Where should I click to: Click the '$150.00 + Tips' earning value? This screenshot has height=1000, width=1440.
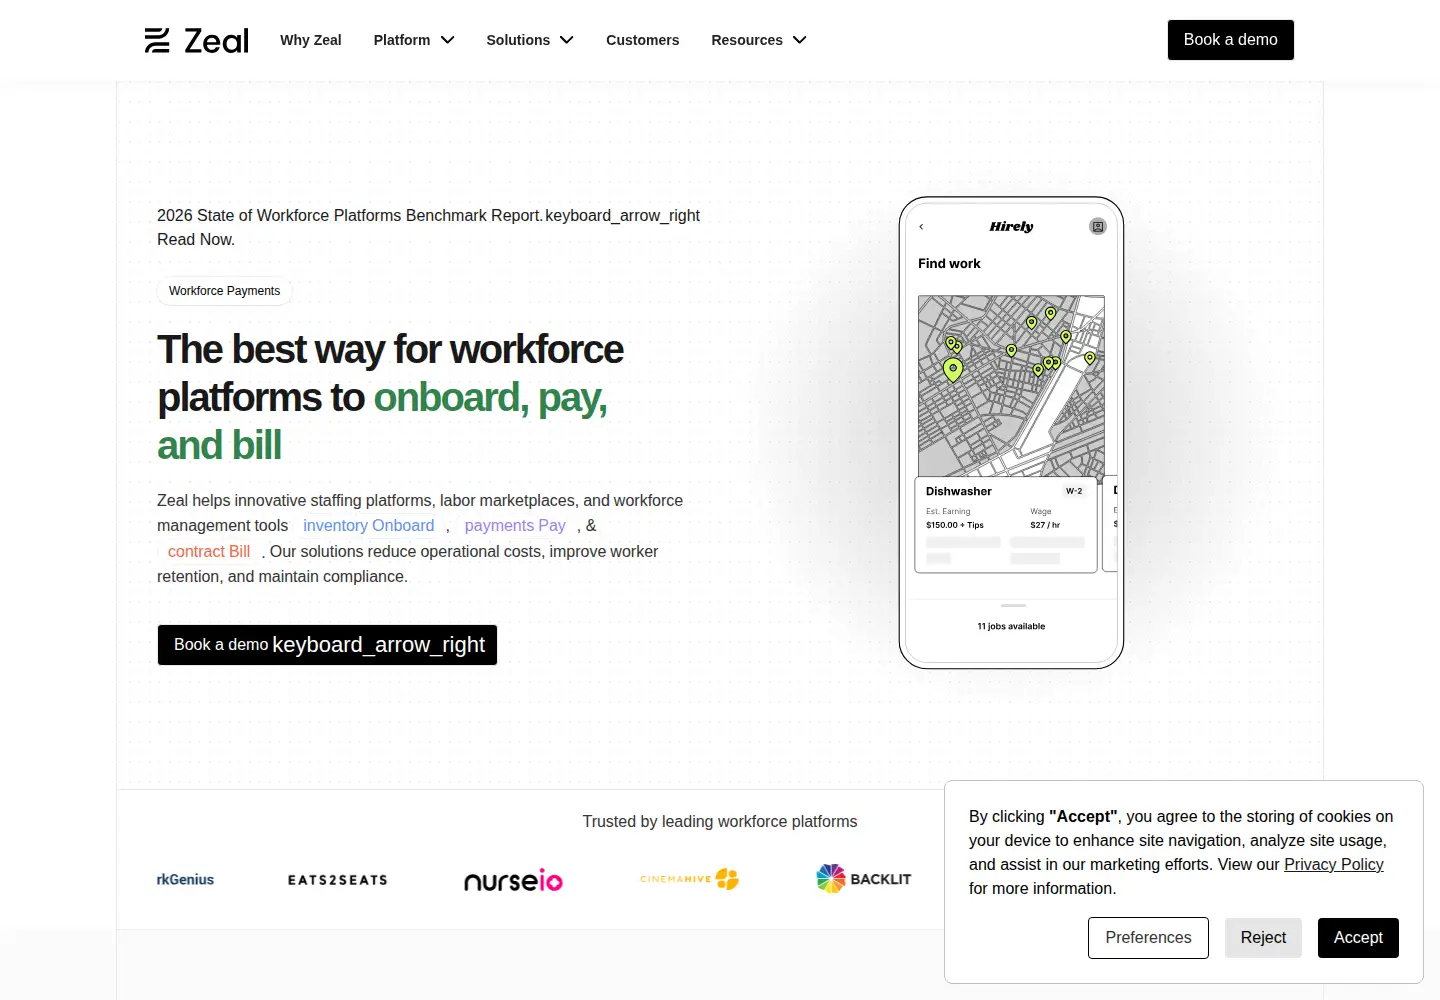[x=955, y=525]
